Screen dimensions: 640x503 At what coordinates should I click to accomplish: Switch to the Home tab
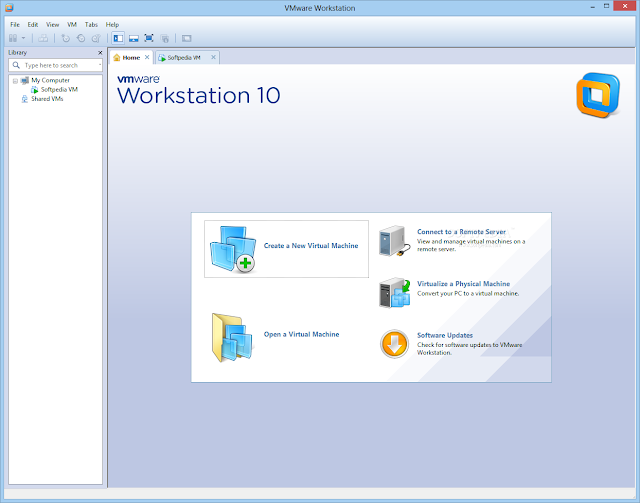[131, 58]
